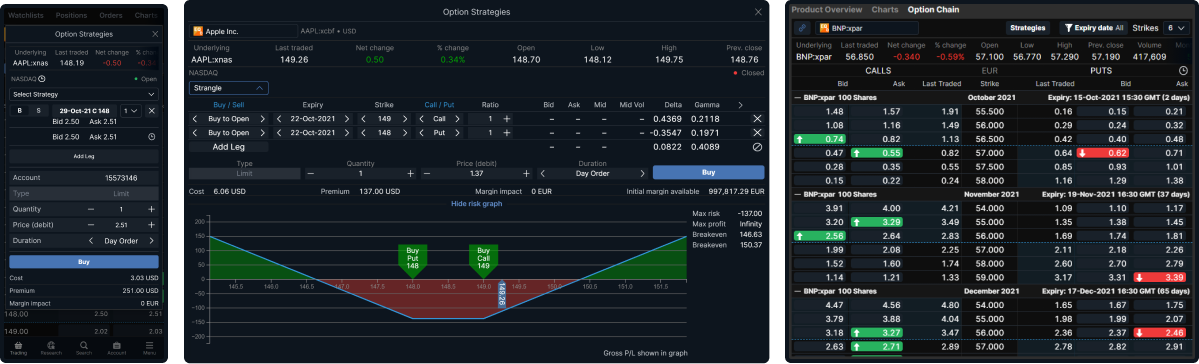Viewport: 1199px width, 364px height.
Task: Switch to the Positions tab
Action: (x=71, y=15)
